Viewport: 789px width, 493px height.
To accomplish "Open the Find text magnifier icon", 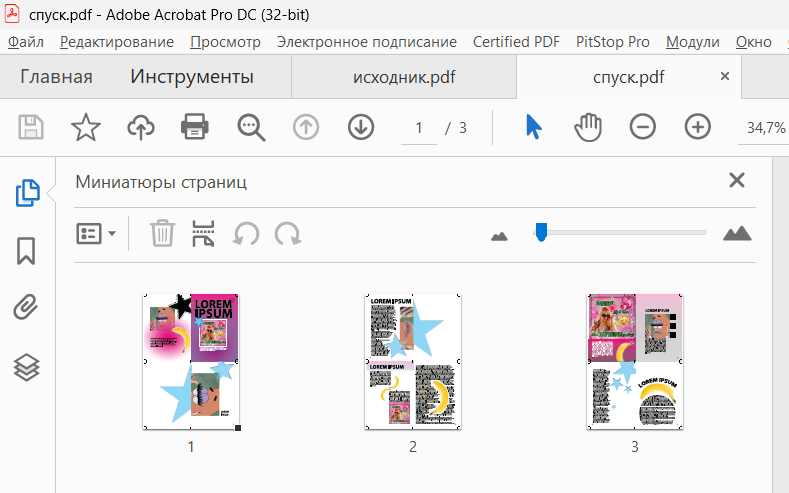I will coord(251,128).
